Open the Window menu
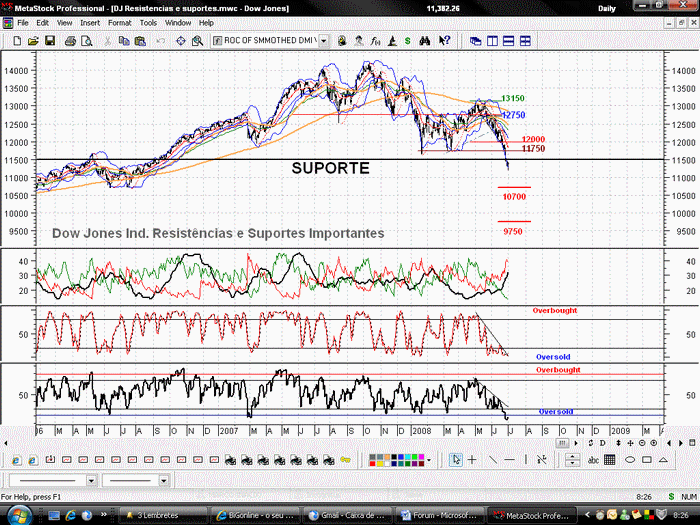 click(x=178, y=23)
